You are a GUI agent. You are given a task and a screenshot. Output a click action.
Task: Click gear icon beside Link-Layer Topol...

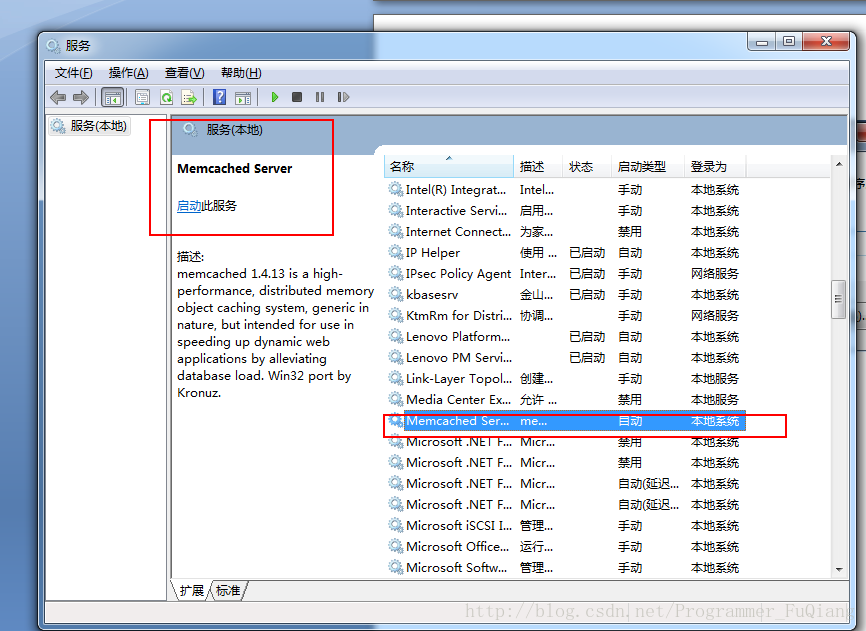pyautogui.click(x=395, y=378)
